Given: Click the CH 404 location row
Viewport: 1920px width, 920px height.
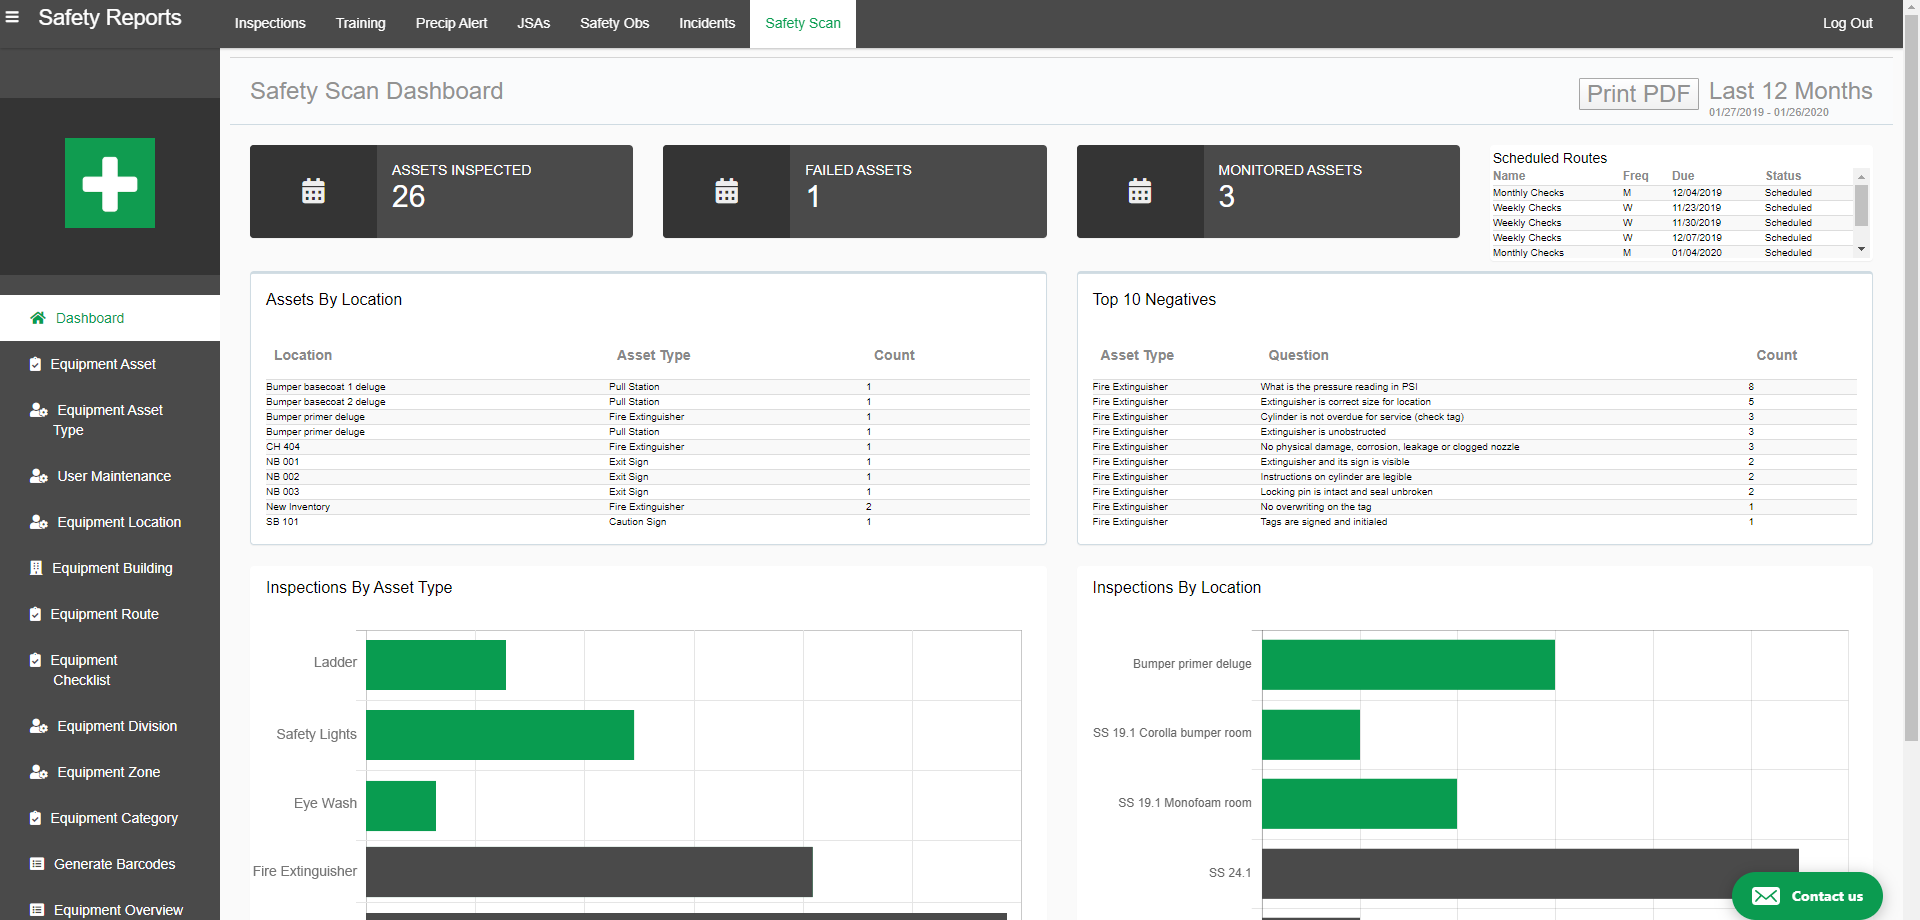Looking at the screenshot, I should pos(648,447).
